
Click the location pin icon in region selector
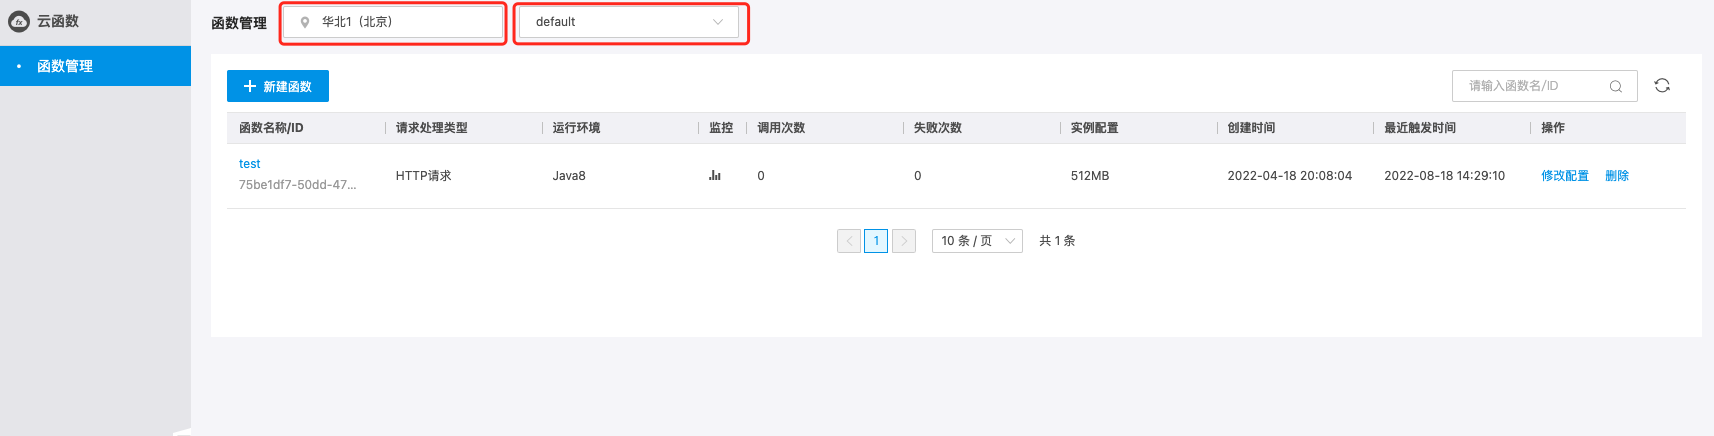click(x=305, y=22)
